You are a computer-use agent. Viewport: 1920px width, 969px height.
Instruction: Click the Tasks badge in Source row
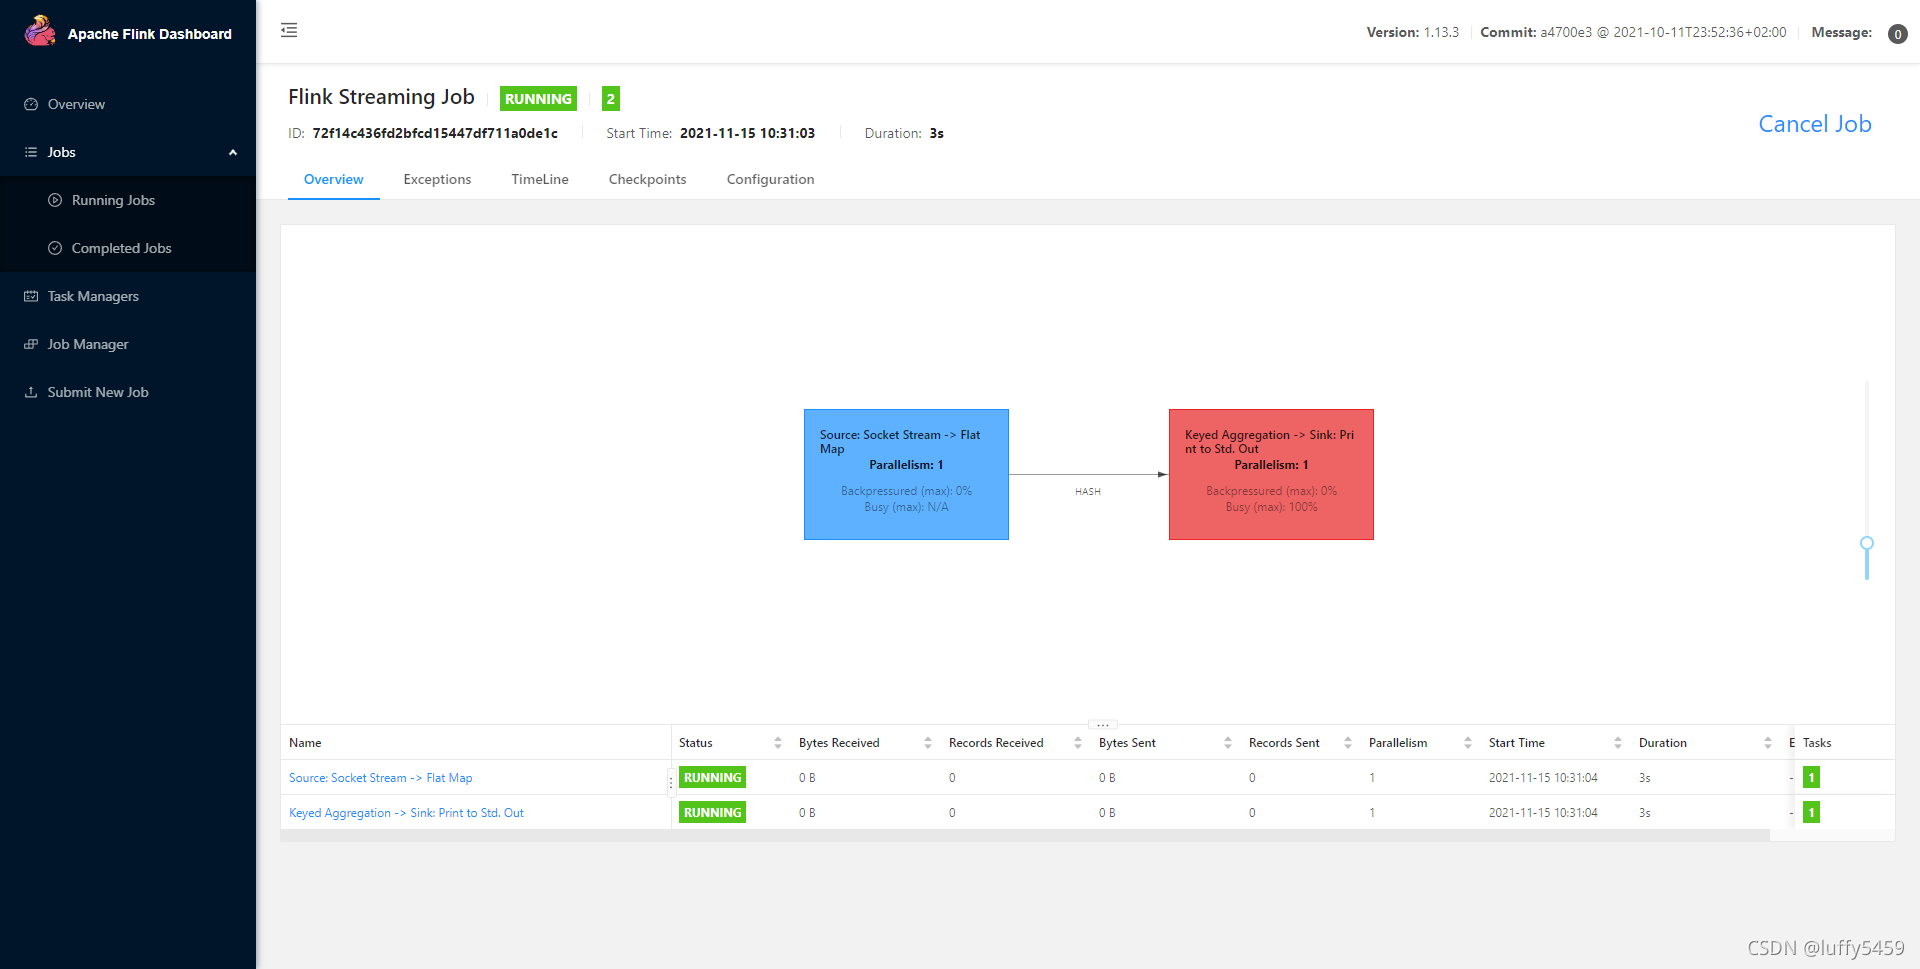point(1811,777)
